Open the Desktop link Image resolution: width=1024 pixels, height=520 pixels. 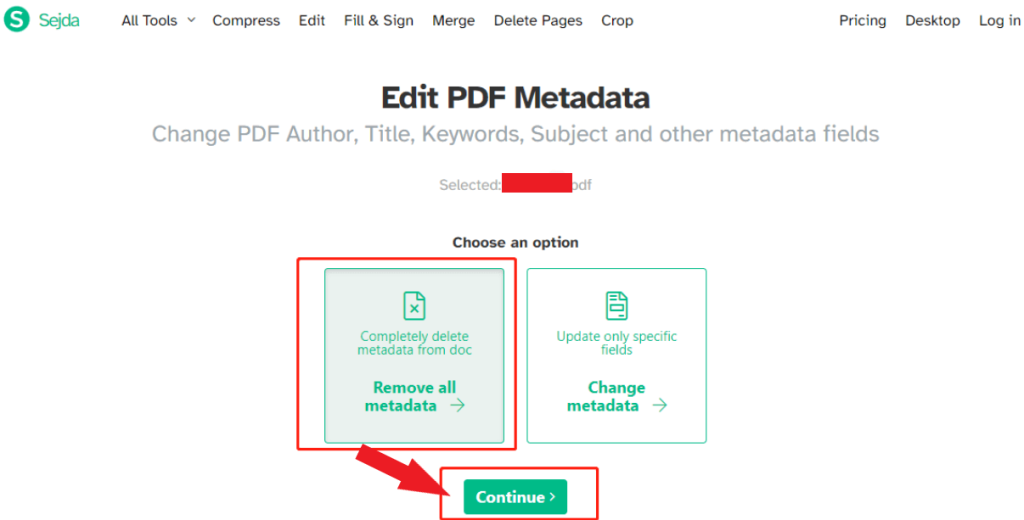932,20
